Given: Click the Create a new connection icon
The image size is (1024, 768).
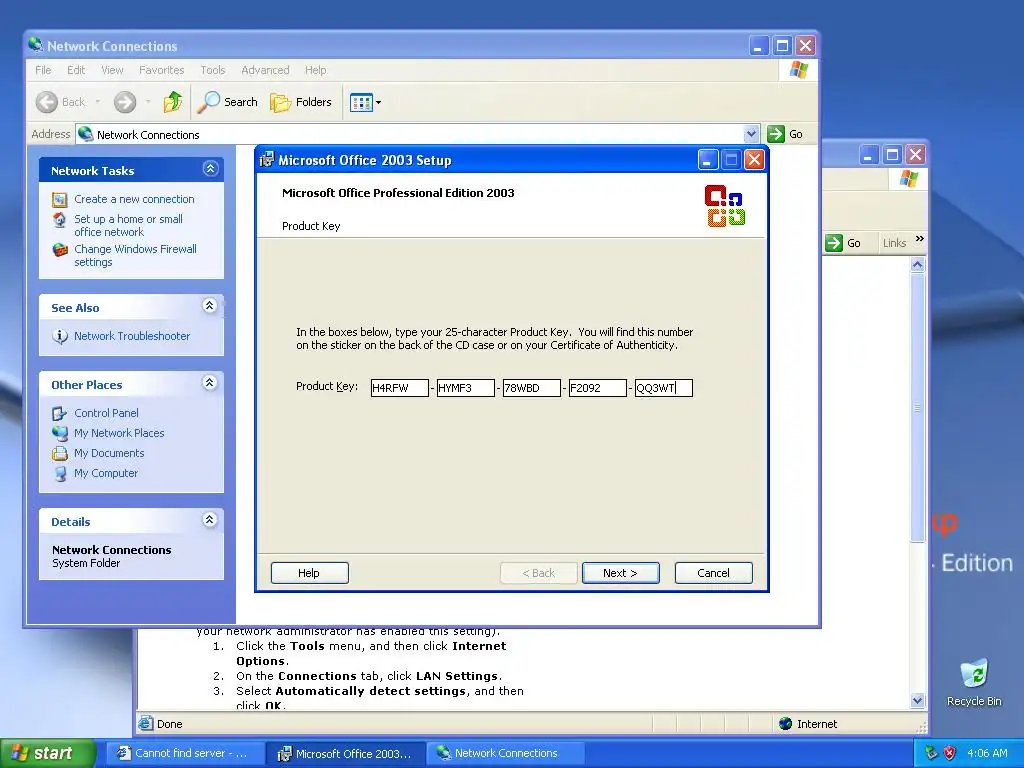Looking at the screenshot, I should coord(59,199).
